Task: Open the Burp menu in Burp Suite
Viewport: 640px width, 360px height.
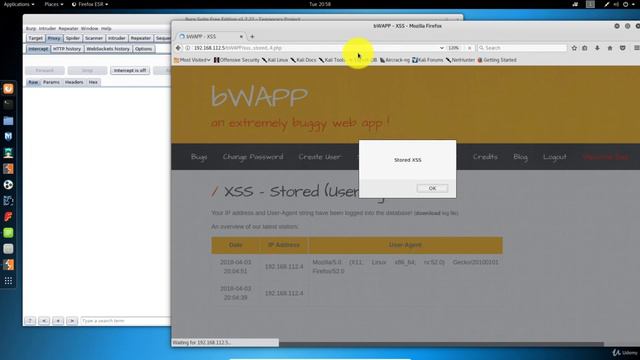Action: (x=31, y=29)
